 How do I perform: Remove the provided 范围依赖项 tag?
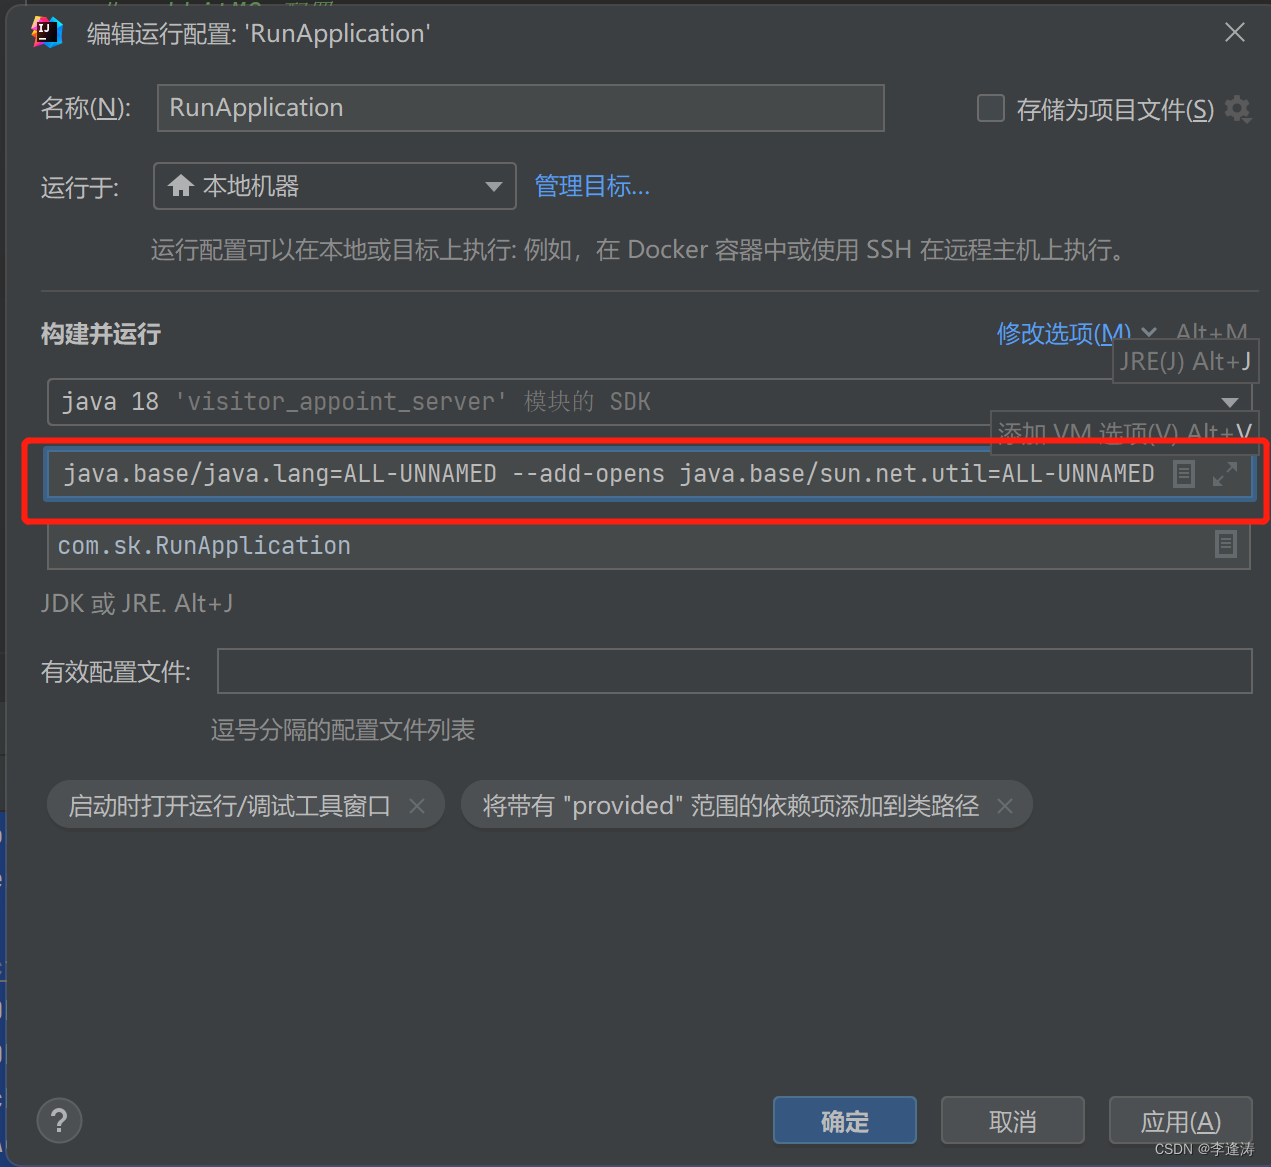pyautogui.click(x=1004, y=805)
